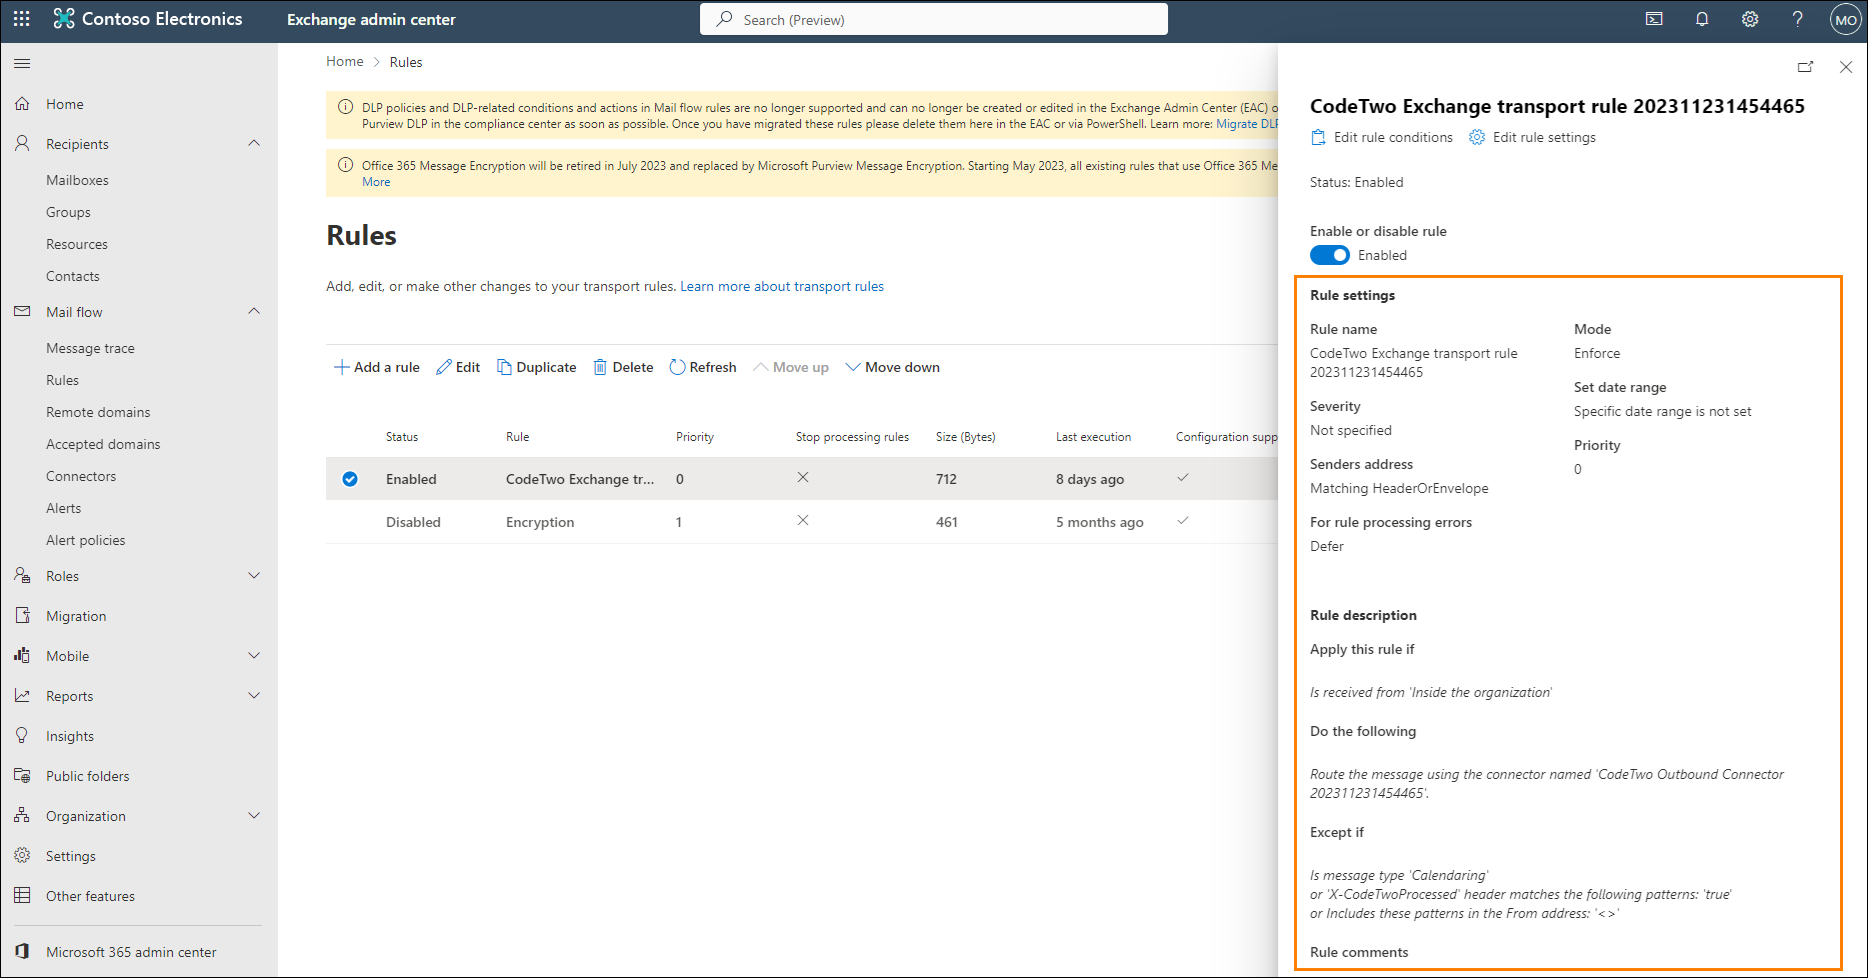Click the Reports chart icon

[22, 695]
